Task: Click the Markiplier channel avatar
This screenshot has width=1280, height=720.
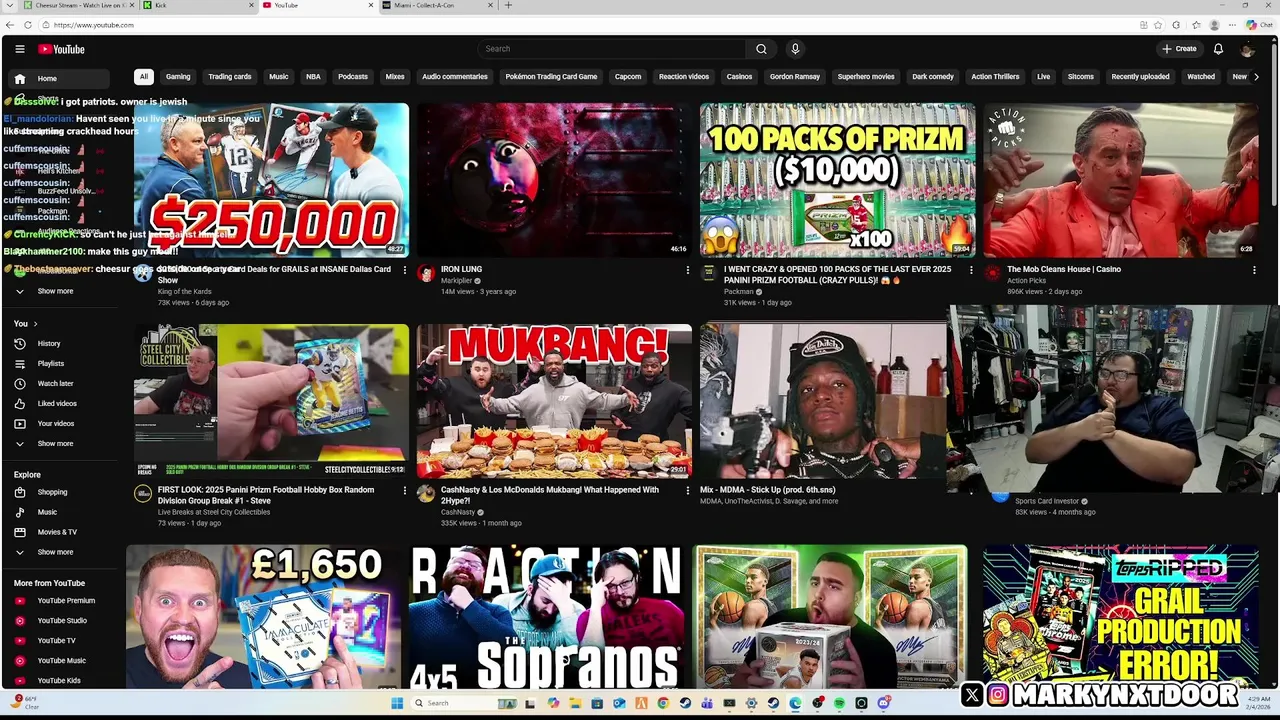Action: point(426,273)
